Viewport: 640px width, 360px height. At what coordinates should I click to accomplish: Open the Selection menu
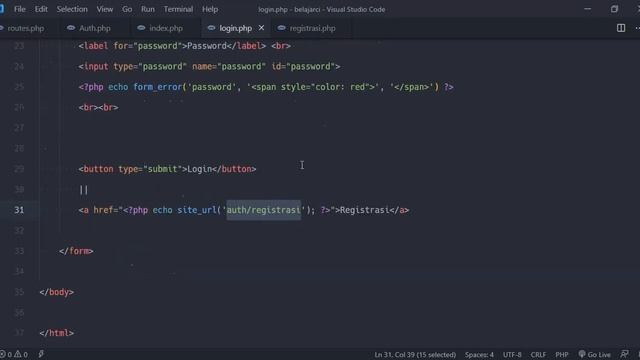pos(72,9)
